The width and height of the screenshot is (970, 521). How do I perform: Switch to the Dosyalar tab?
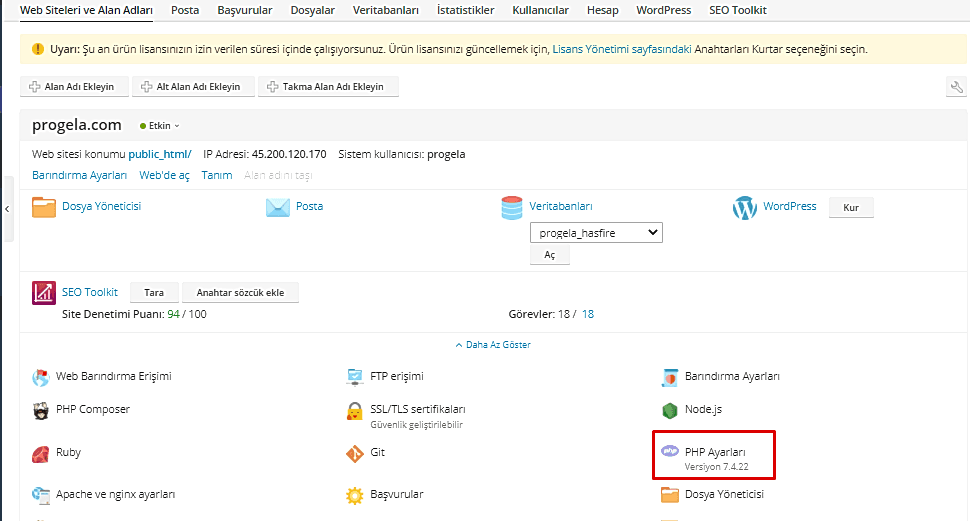point(312,10)
